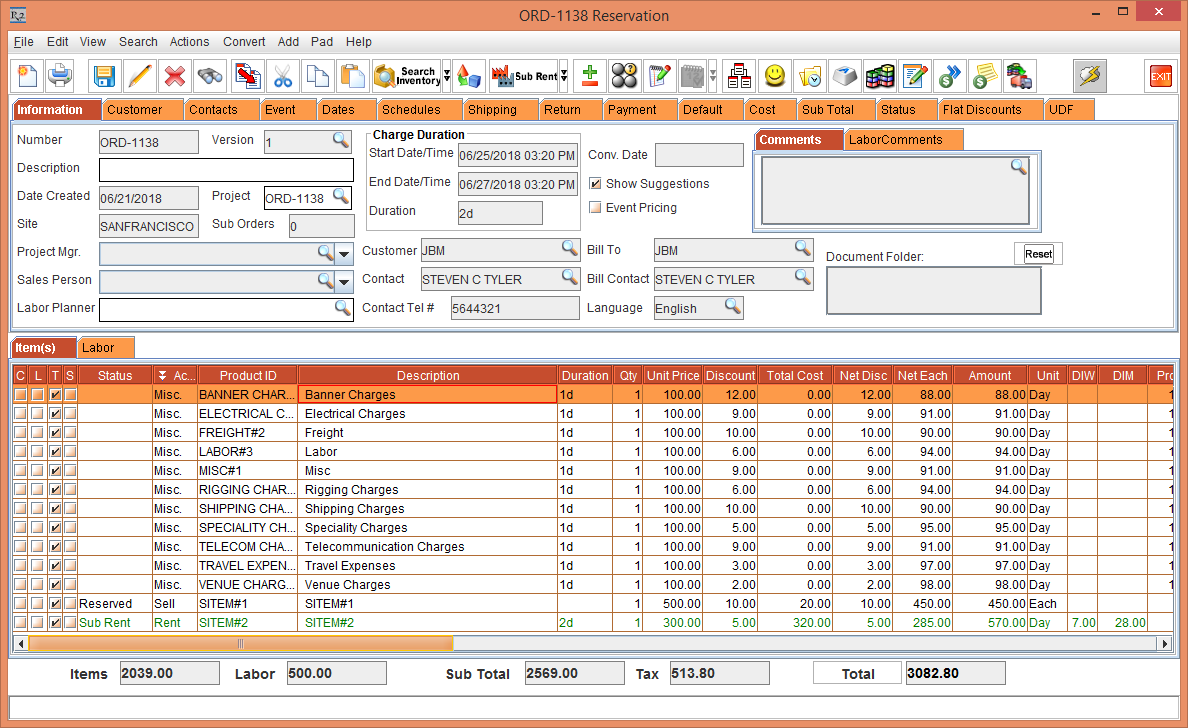
Task: Click the scissors cut icon
Action: (x=283, y=76)
